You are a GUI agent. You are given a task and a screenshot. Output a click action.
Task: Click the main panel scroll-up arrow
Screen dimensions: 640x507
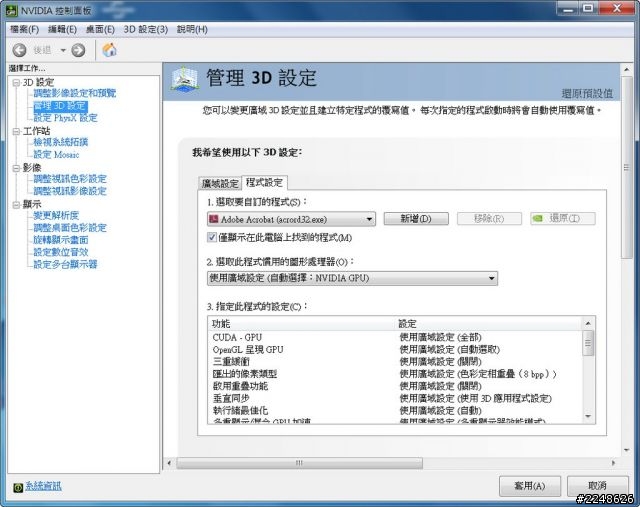(627, 70)
